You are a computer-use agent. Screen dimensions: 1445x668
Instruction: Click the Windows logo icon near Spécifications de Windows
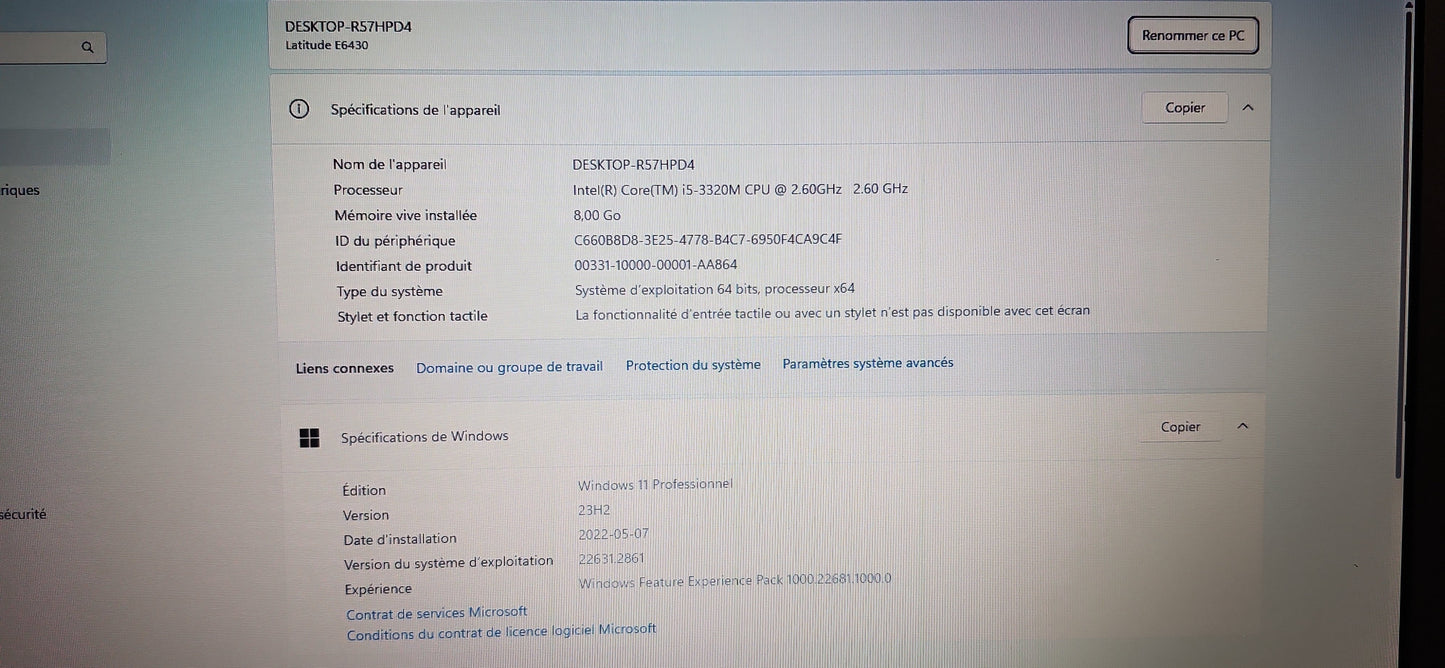pyautogui.click(x=309, y=437)
